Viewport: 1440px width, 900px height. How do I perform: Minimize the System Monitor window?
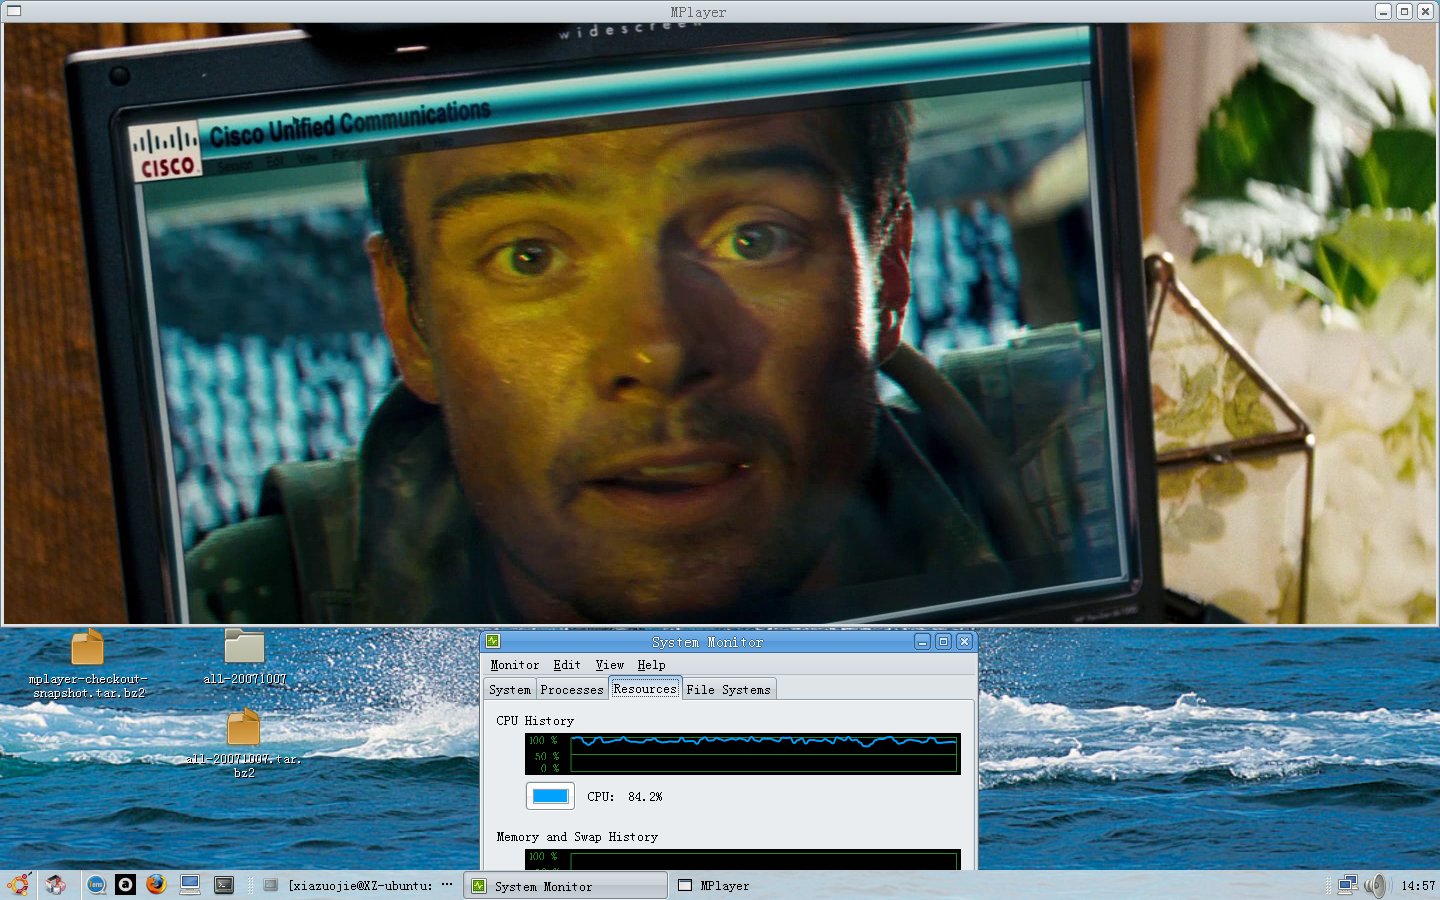pos(923,642)
